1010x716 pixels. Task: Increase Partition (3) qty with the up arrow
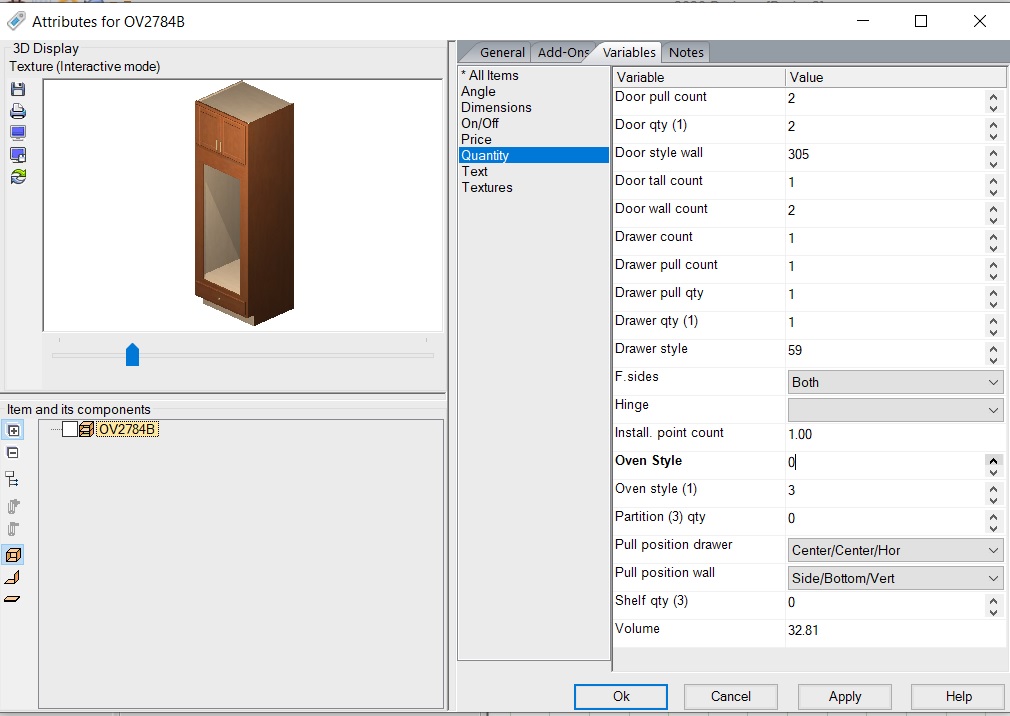993,518
